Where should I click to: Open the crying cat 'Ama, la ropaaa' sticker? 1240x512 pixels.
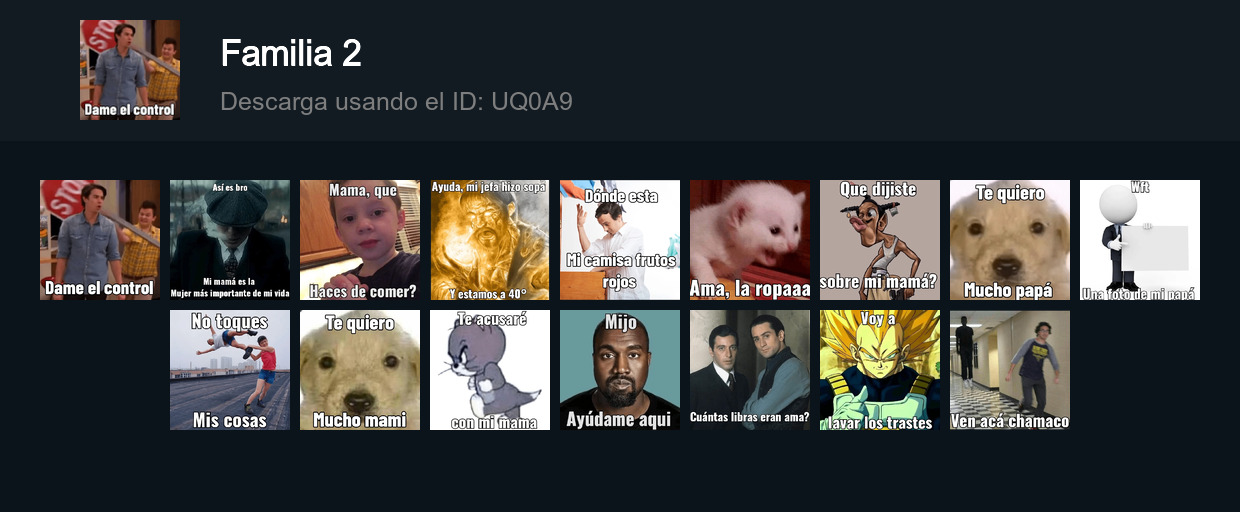(750, 240)
